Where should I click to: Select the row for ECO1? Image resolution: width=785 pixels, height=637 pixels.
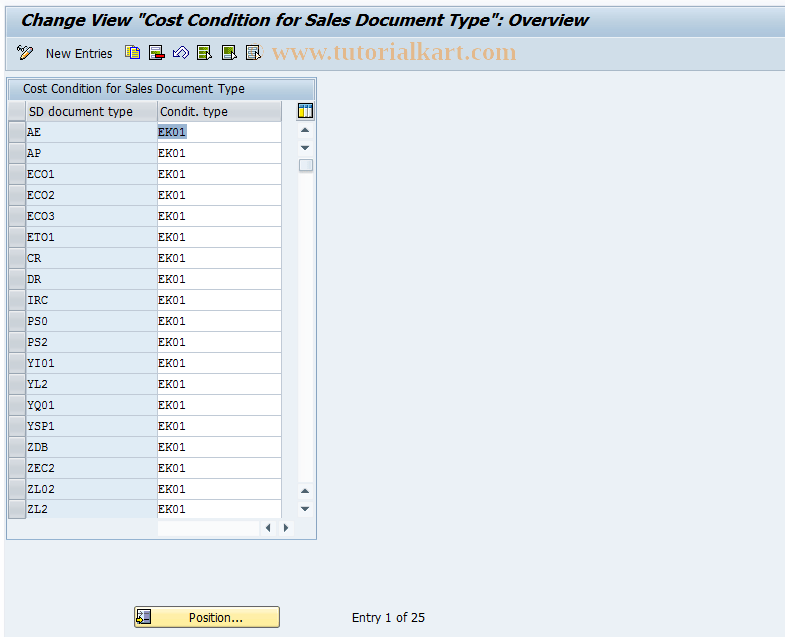click(17, 174)
